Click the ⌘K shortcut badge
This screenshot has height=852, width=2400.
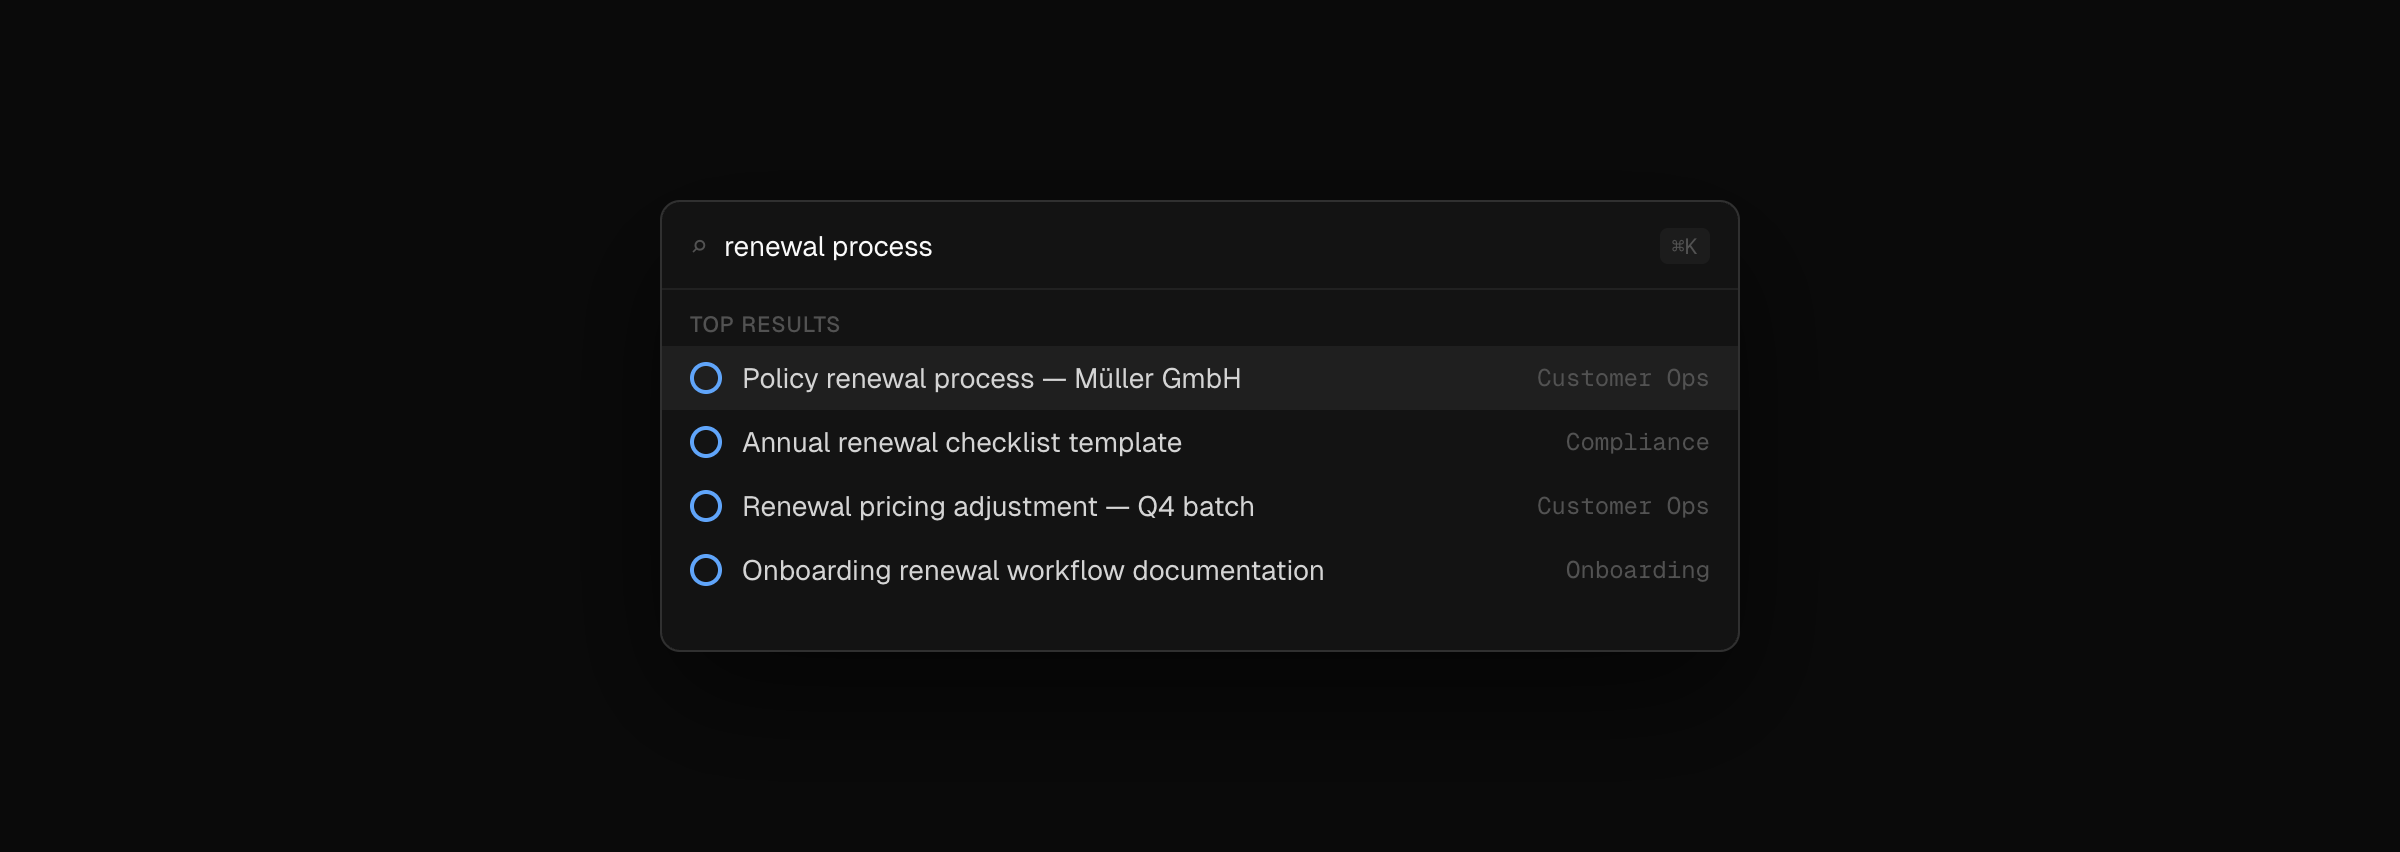point(1684,246)
